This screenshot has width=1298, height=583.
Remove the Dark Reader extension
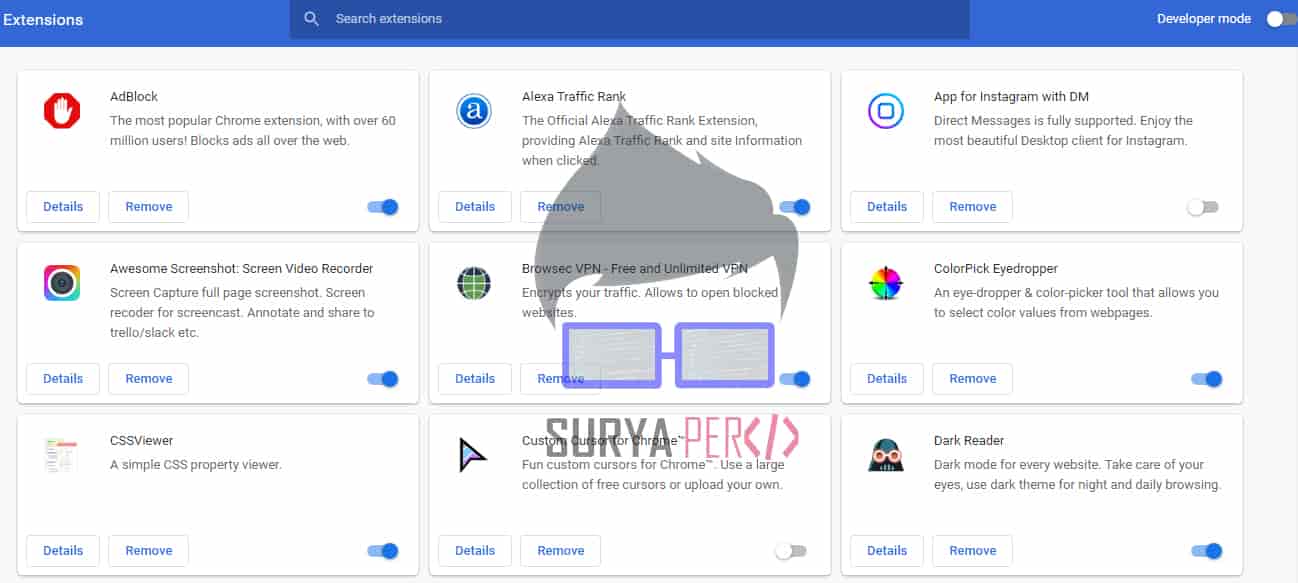click(973, 551)
